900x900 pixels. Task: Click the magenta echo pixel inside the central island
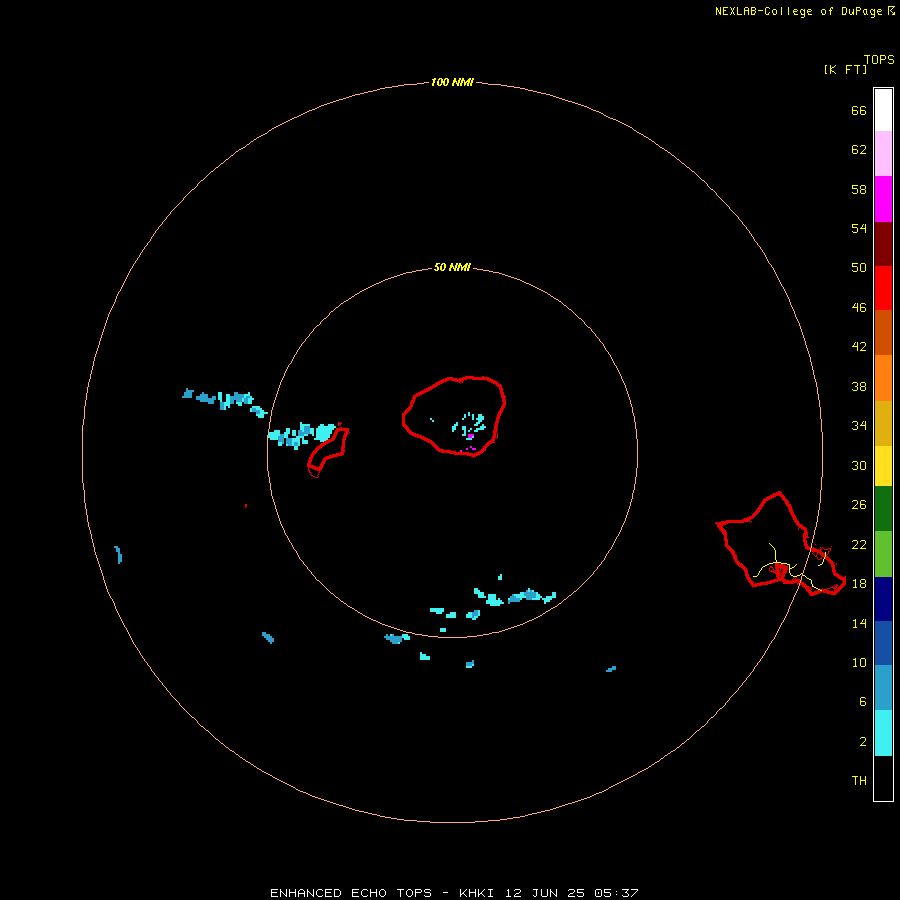tap(471, 437)
